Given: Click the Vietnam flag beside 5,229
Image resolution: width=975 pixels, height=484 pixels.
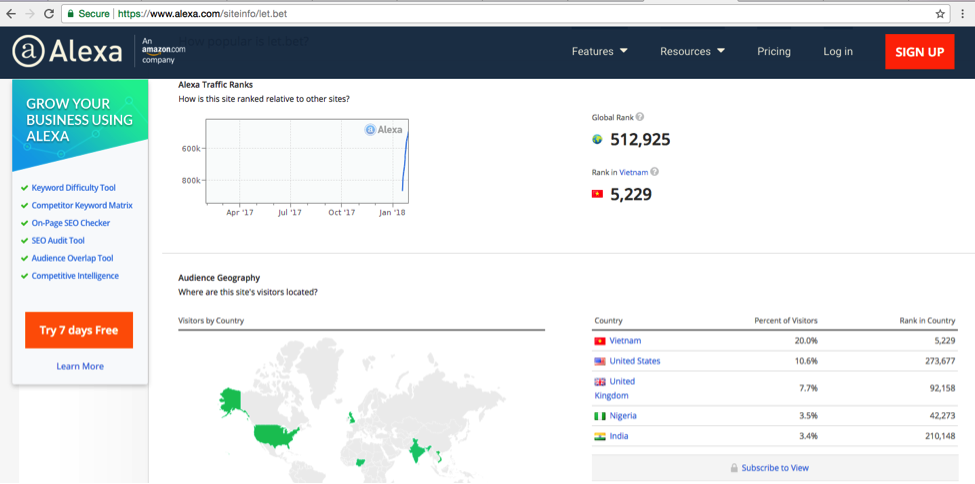Looking at the screenshot, I should point(598,195).
